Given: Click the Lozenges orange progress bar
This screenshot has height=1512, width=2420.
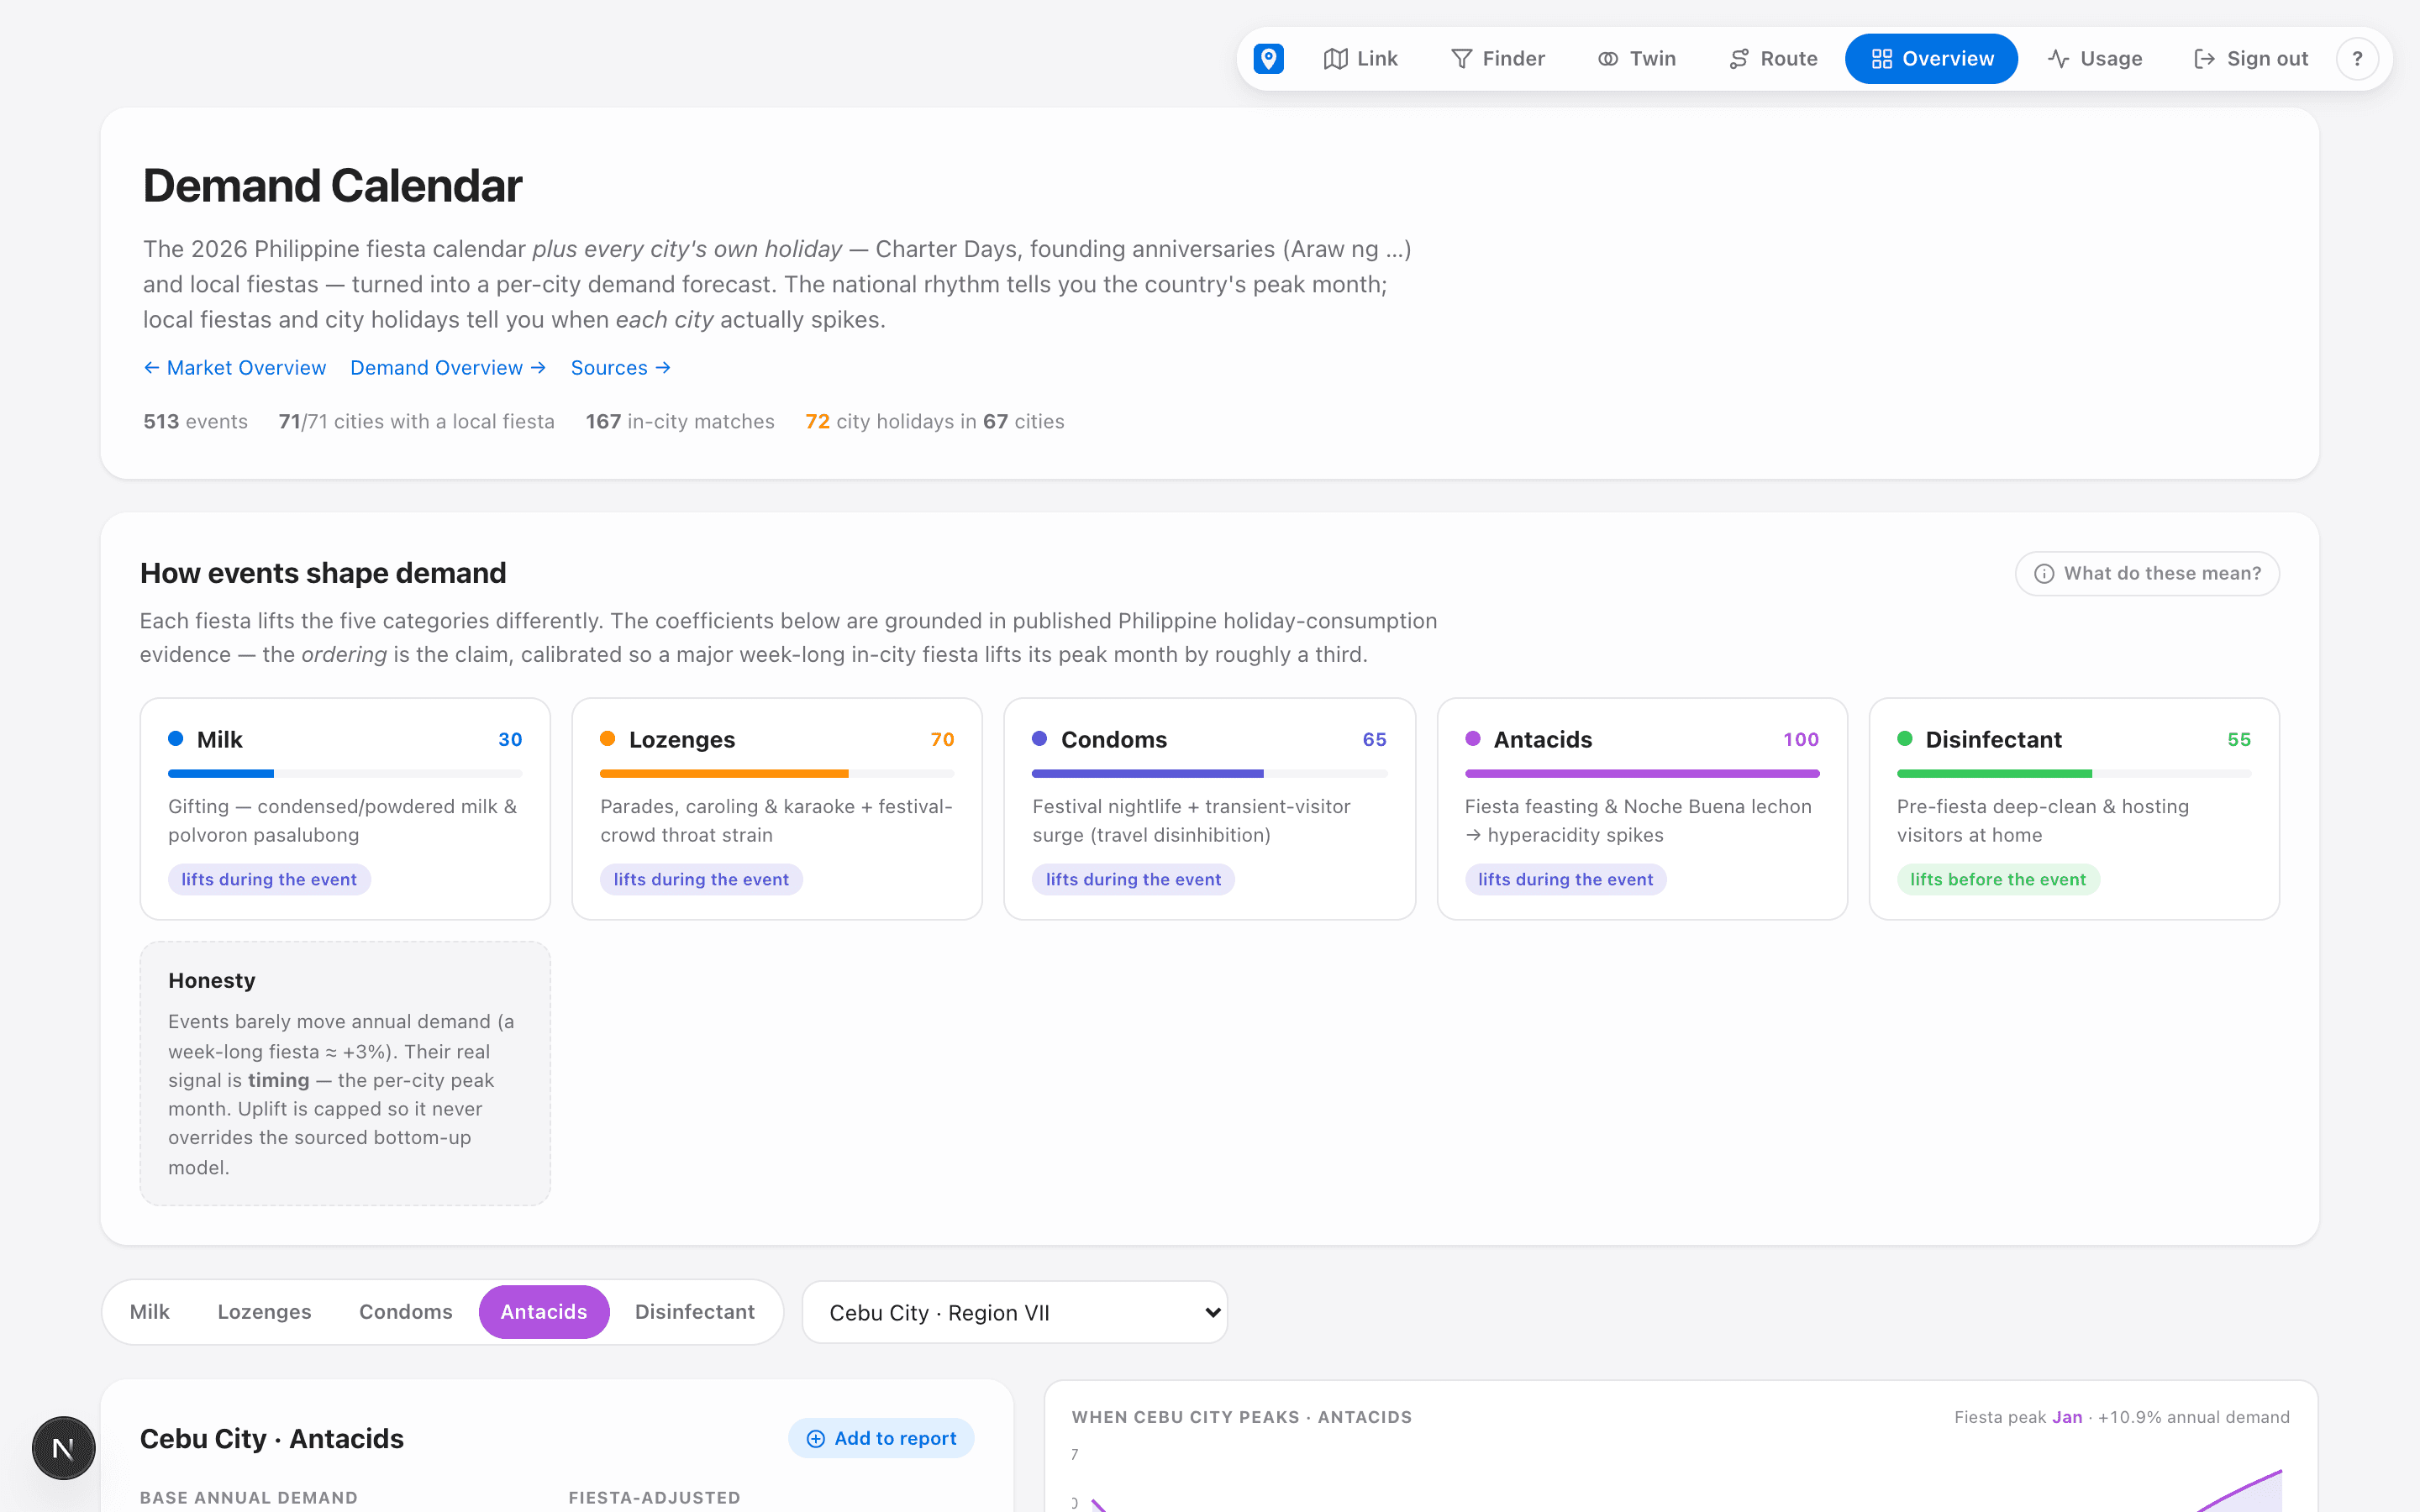Looking at the screenshot, I should click(x=777, y=774).
